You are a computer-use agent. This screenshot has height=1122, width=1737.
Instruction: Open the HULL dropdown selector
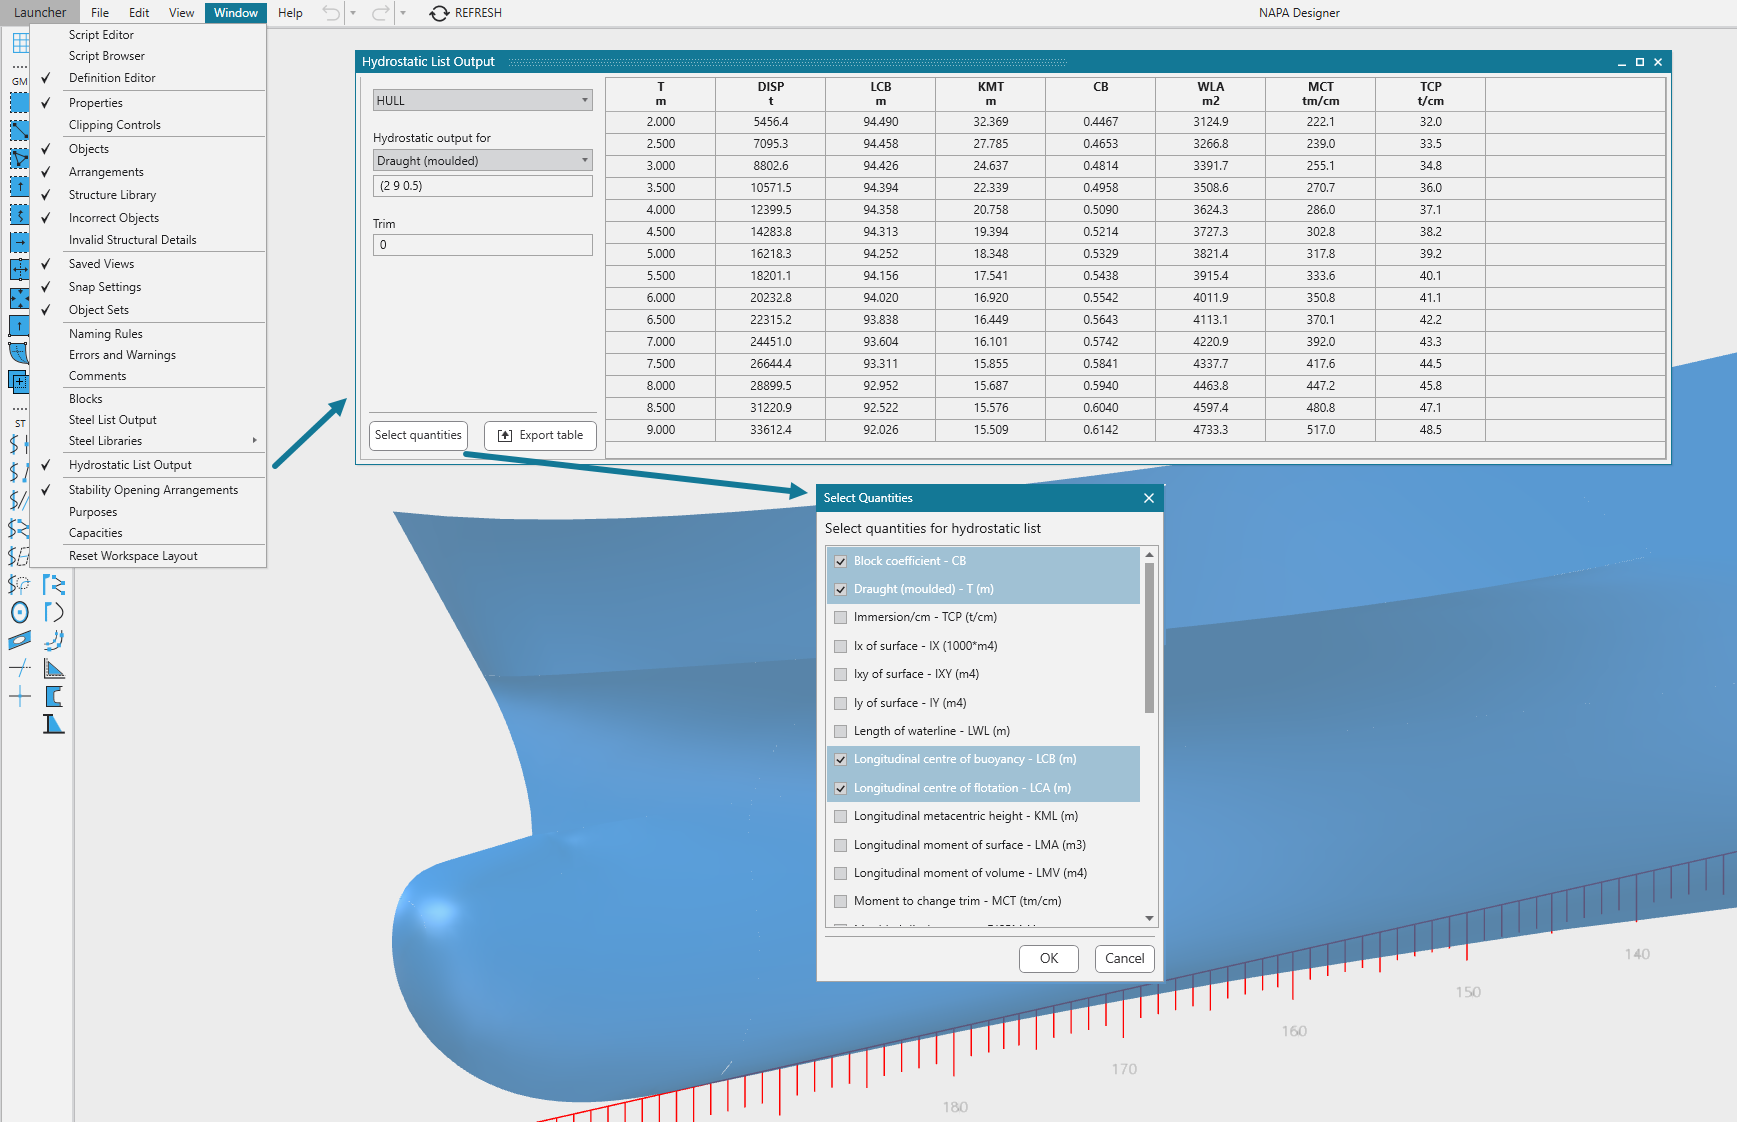click(482, 101)
